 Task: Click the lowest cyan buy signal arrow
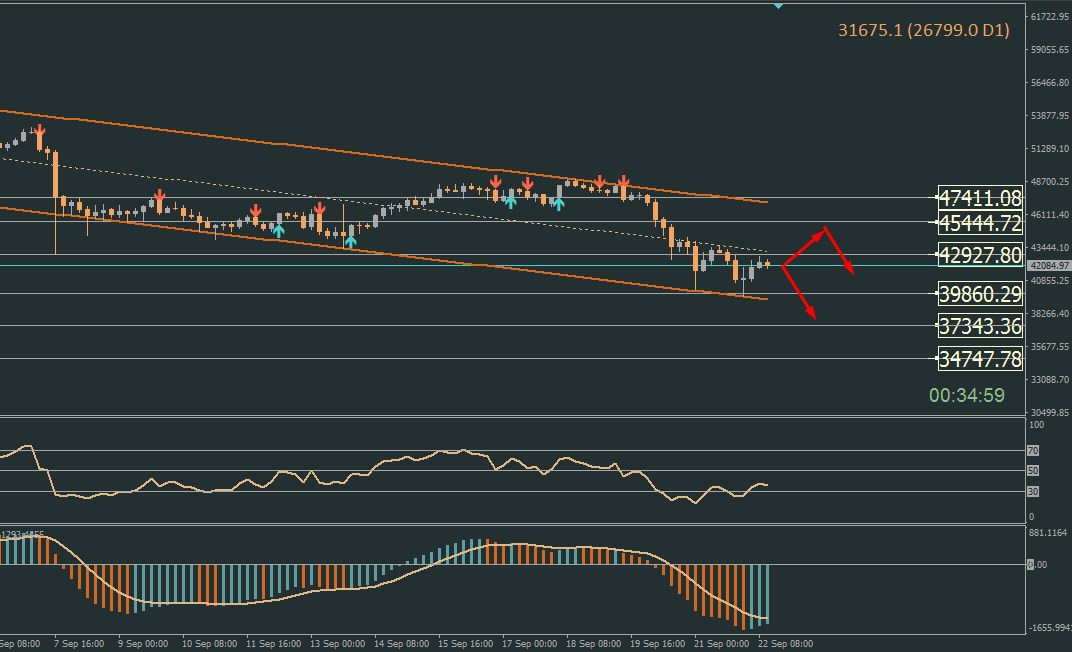[351, 241]
